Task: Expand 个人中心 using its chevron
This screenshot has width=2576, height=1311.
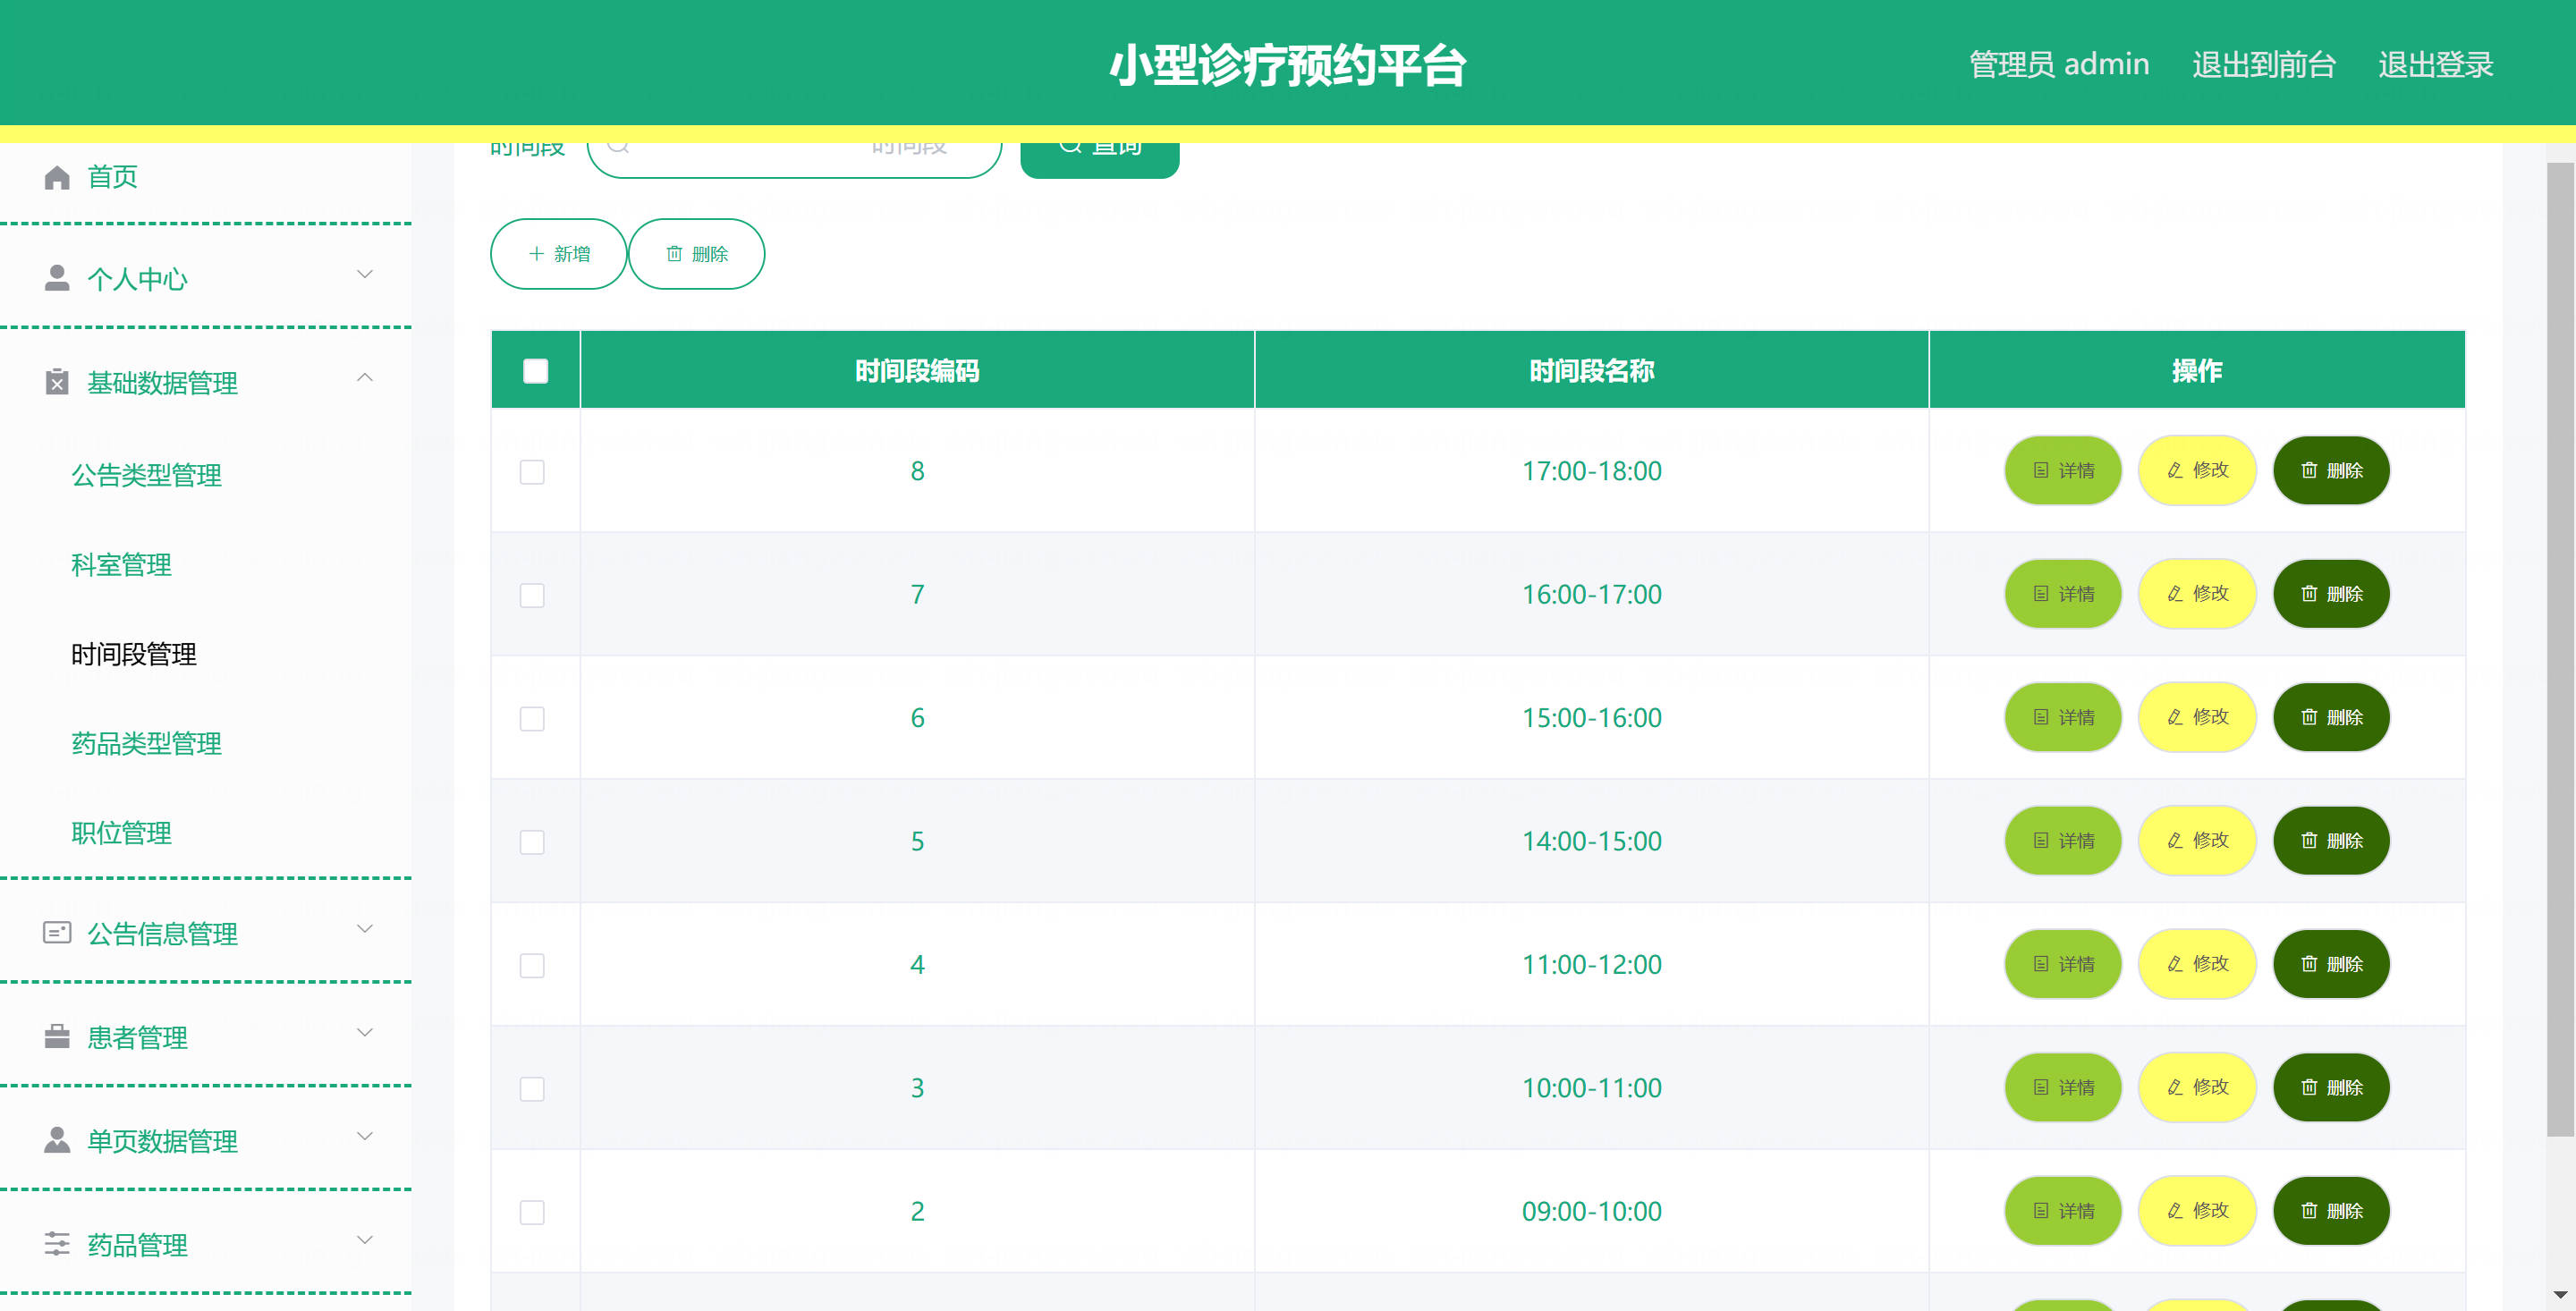Action: click(365, 274)
